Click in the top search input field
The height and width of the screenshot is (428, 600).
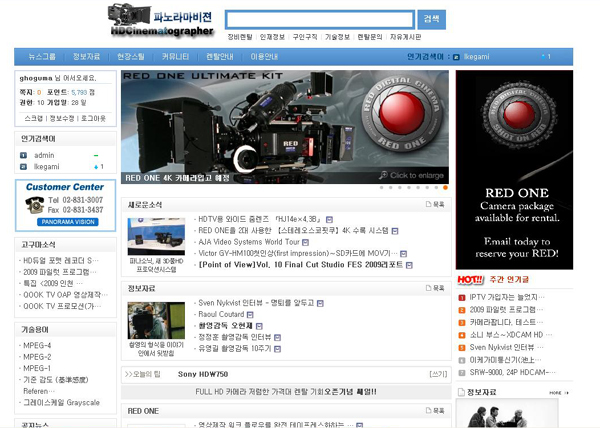[x=319, y=19]
